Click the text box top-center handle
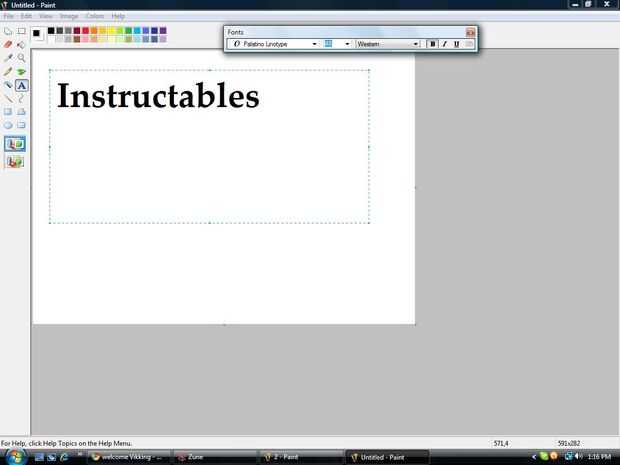Viewport: 620px width, 465px height. pyautogui.click(x=210, y=70)
